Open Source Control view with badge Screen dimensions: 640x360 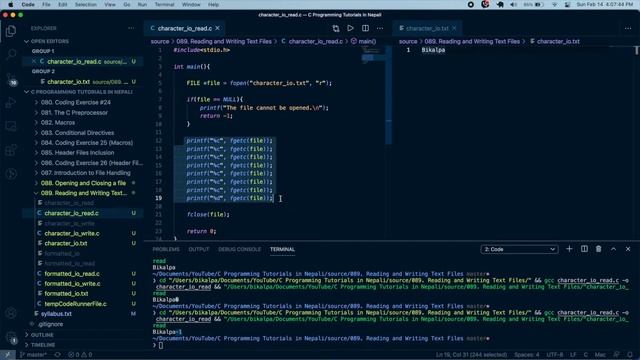[x=11, y=78]
